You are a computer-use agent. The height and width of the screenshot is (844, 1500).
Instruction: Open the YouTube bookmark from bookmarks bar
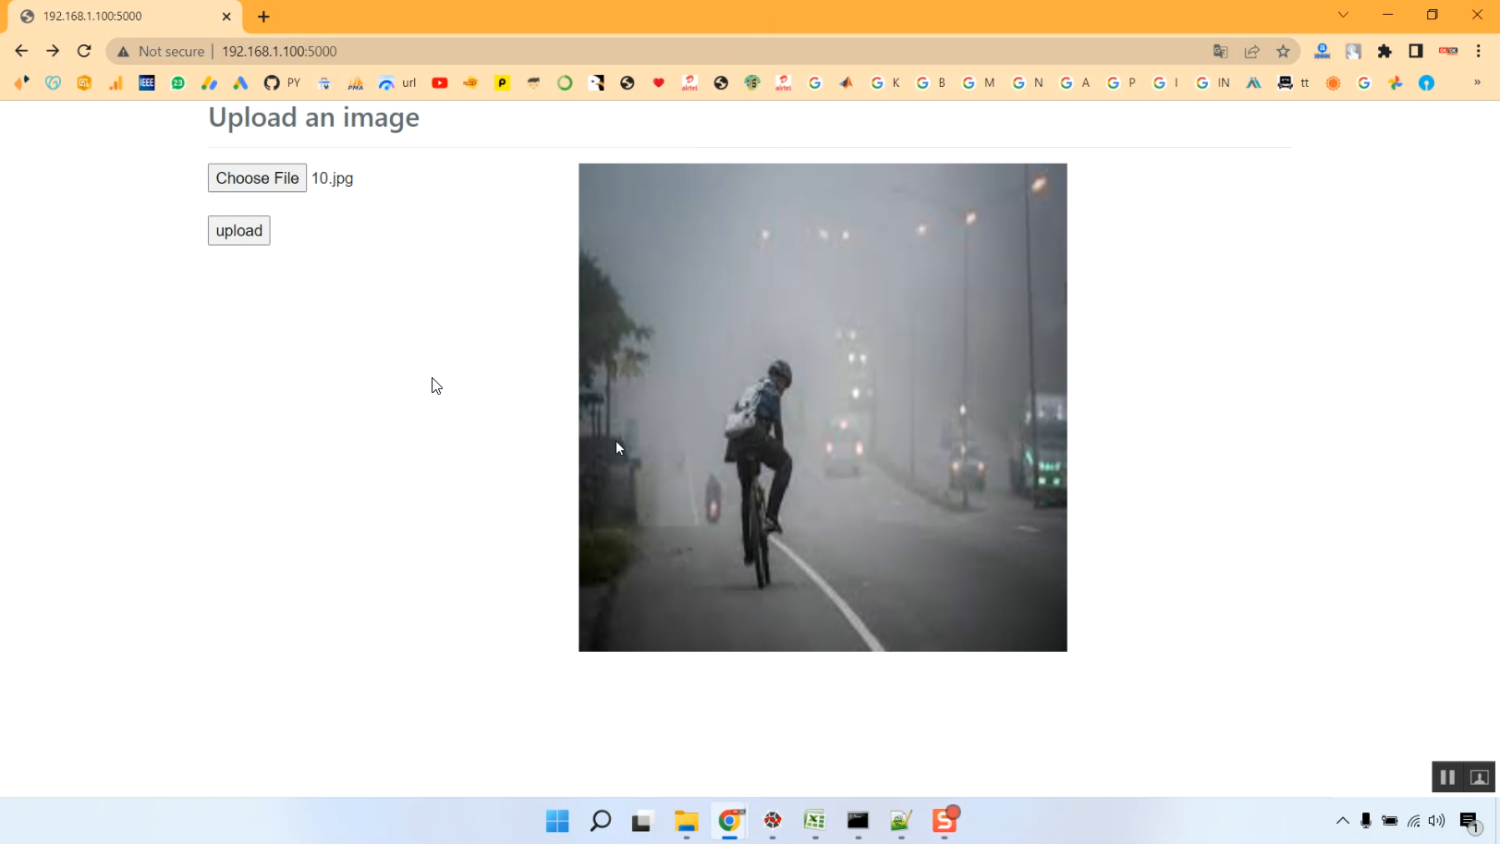click(x=440, y=83)
